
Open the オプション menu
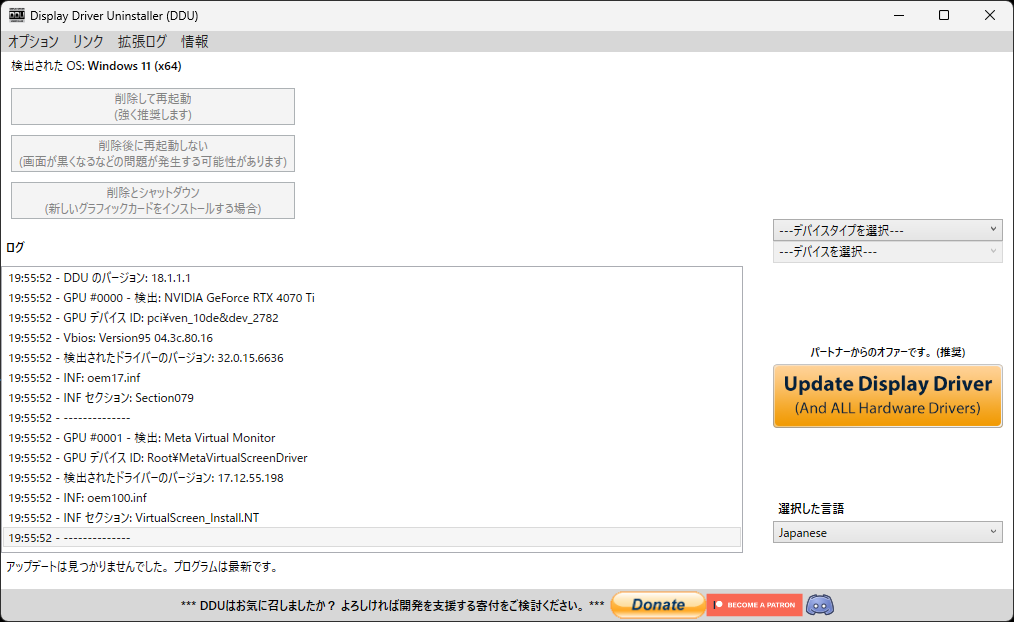click(x=33, y=41)
